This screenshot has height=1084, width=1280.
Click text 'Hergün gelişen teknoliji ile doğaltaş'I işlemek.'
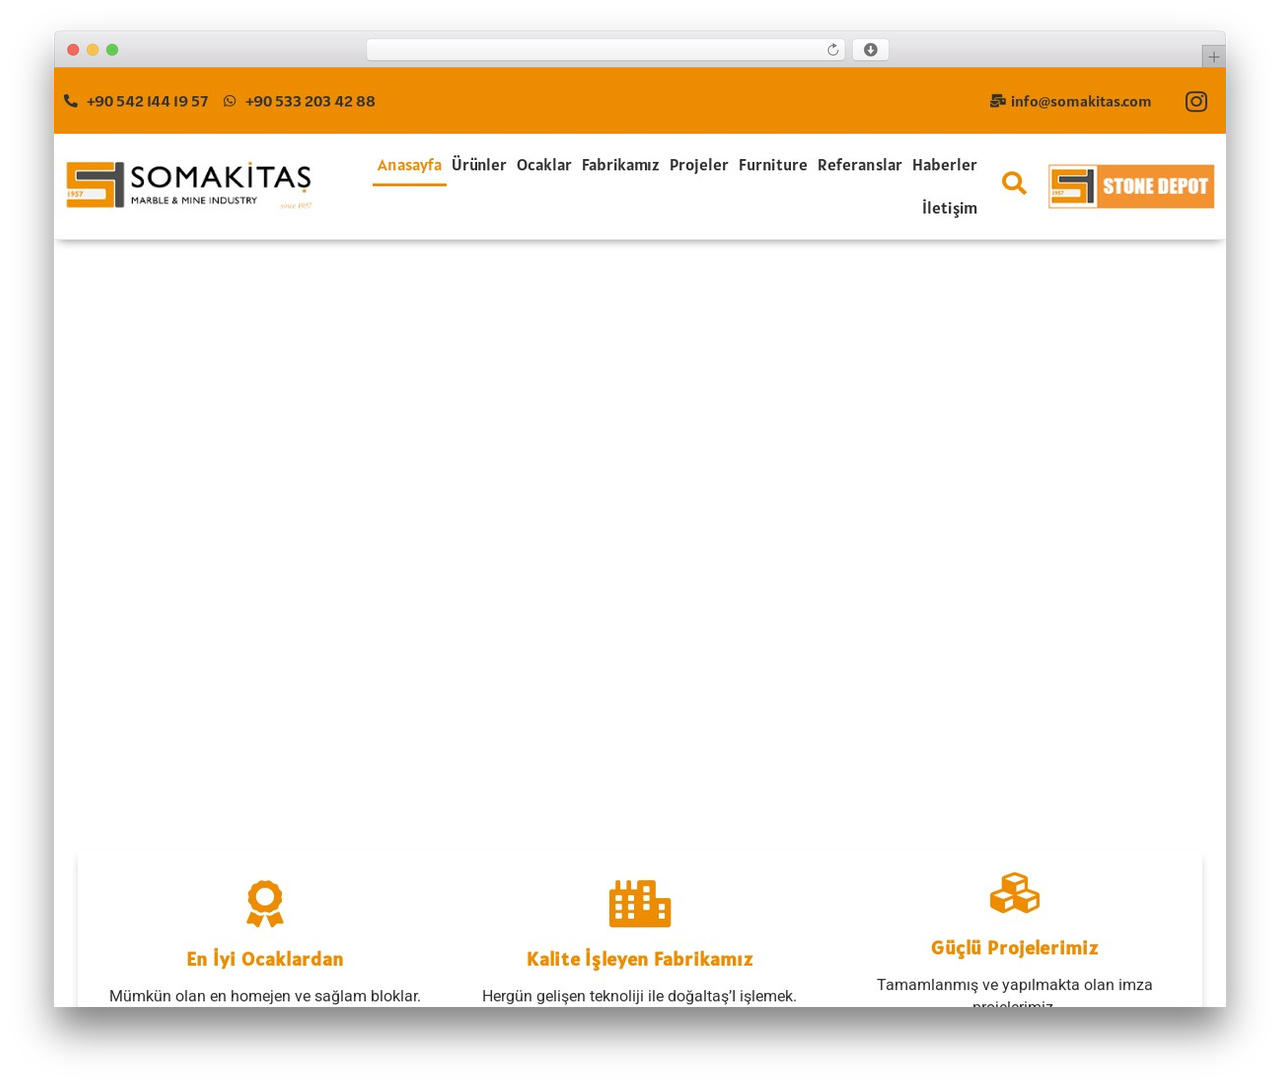point(640,996)
